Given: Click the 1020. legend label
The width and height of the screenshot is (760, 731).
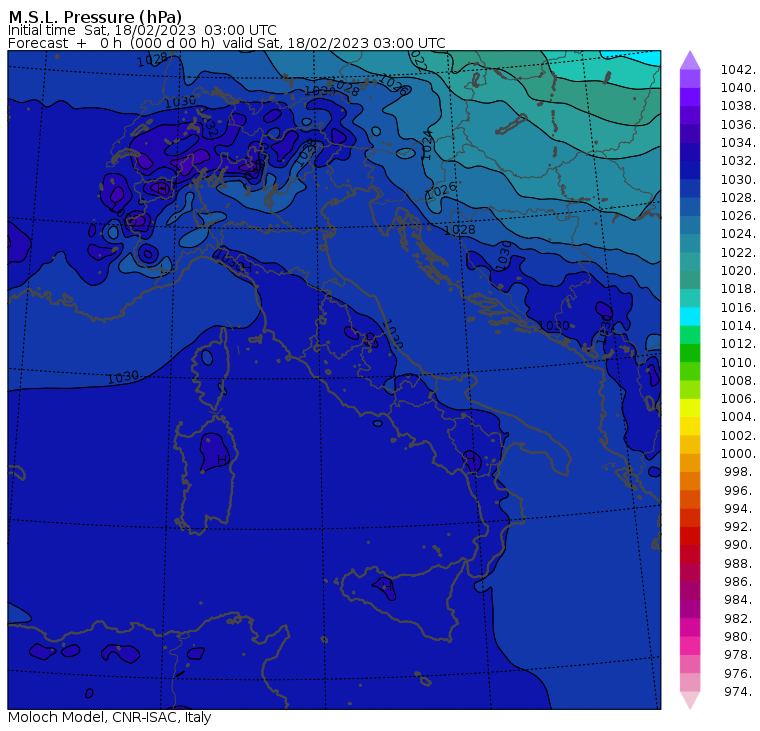Looking at the screenshot, I should tap(738, 270).
